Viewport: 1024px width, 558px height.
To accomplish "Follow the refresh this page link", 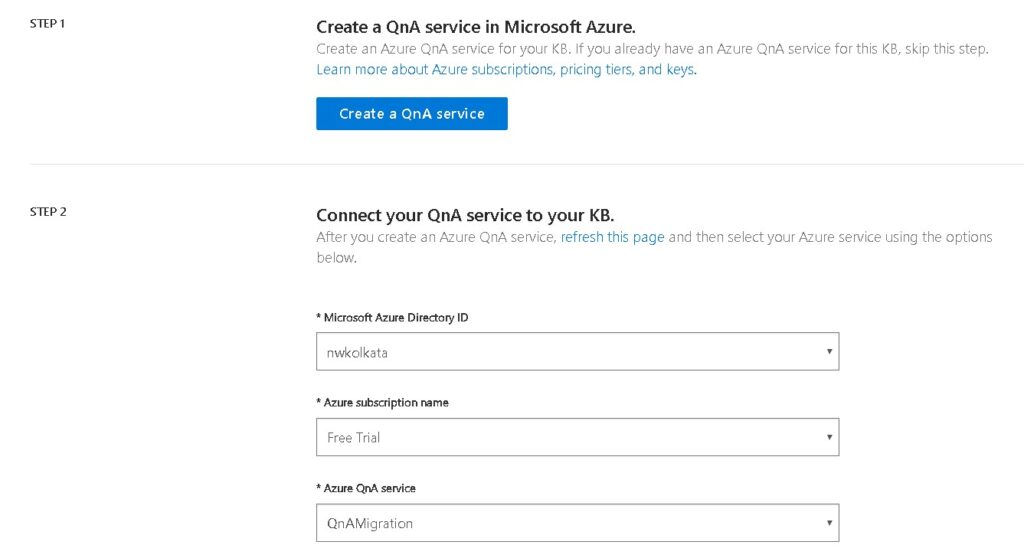I will point(612,237).
